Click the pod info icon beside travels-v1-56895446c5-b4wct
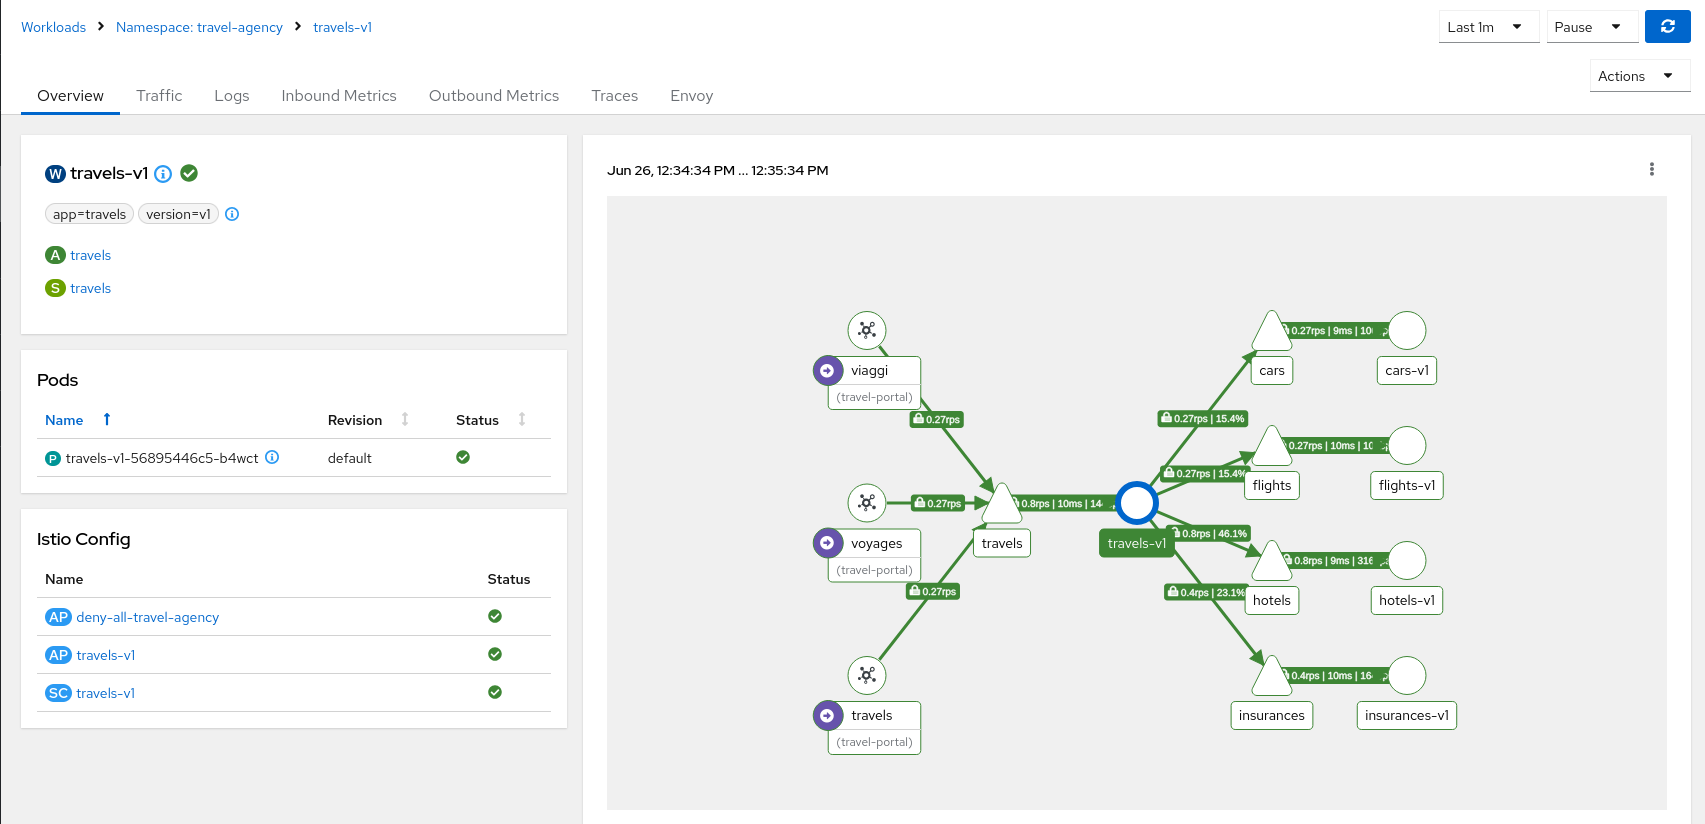The width and height of the screenshot is (1705, 824). click(272, 458)
